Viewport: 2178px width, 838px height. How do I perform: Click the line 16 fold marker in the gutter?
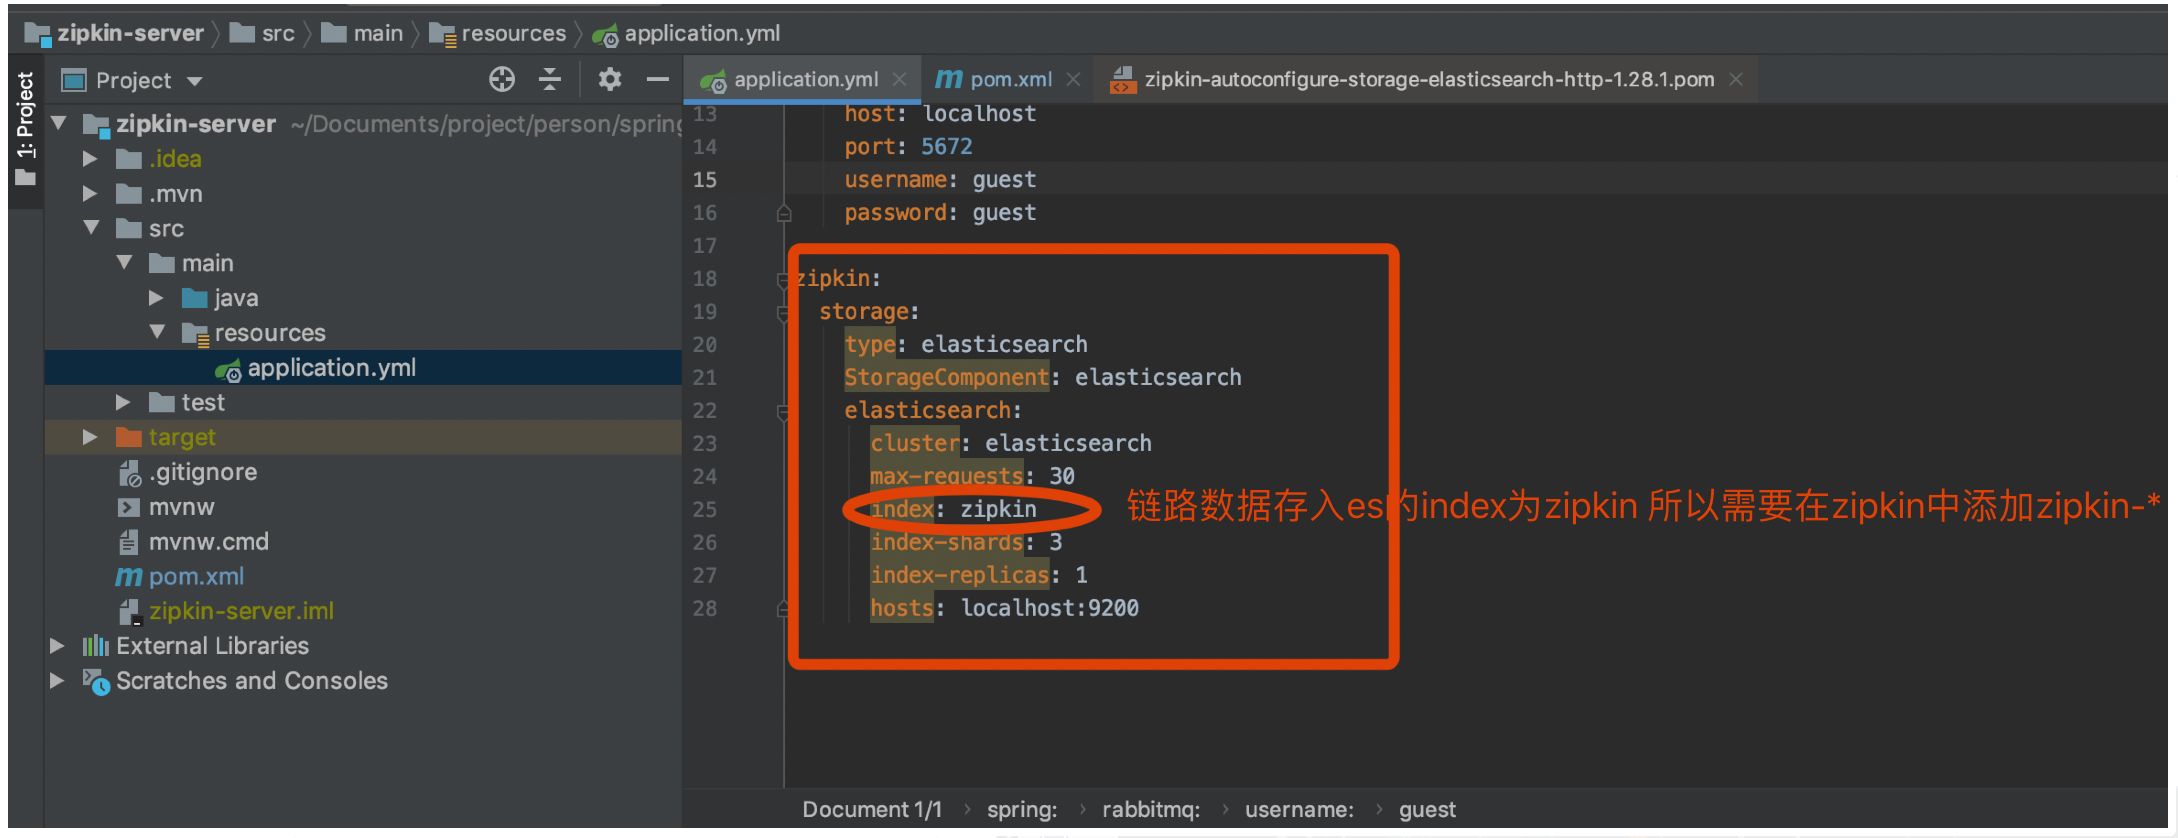pos(784,213)
